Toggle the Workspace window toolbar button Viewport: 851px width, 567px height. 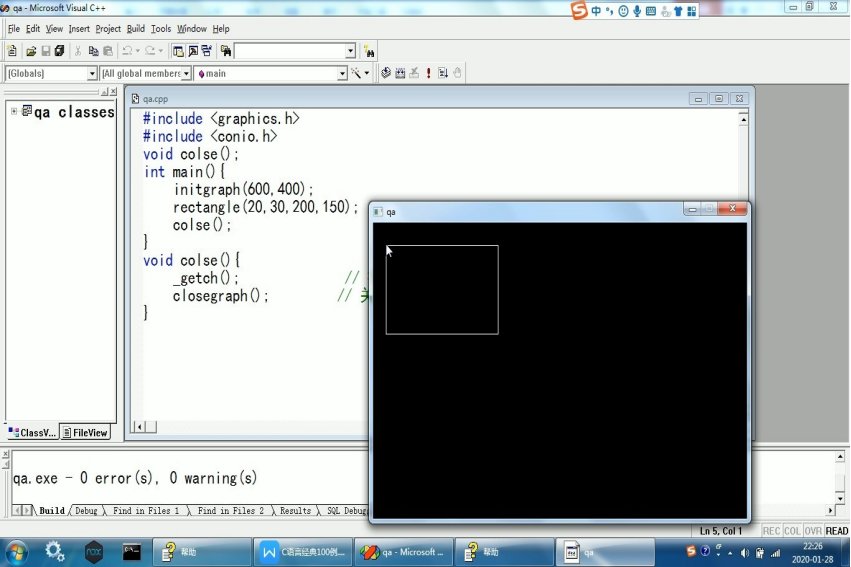tap(178, 51)
